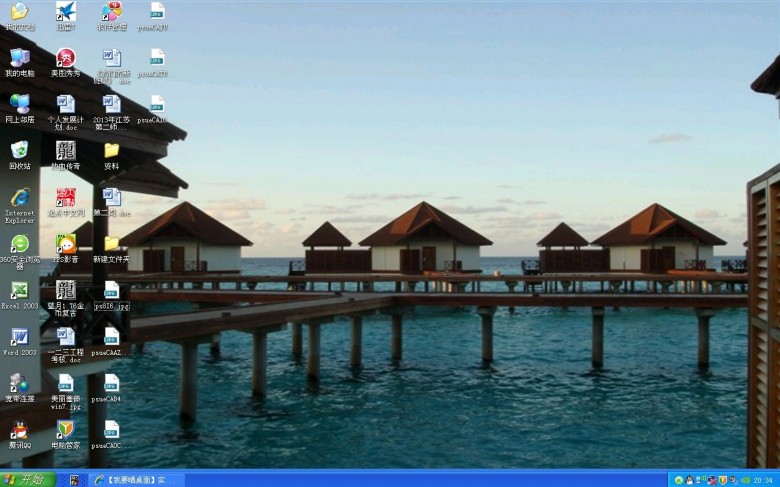Click the system clock showing 20:34
Viewport: 780px width, 487px height.
click(x=763, y=480)
